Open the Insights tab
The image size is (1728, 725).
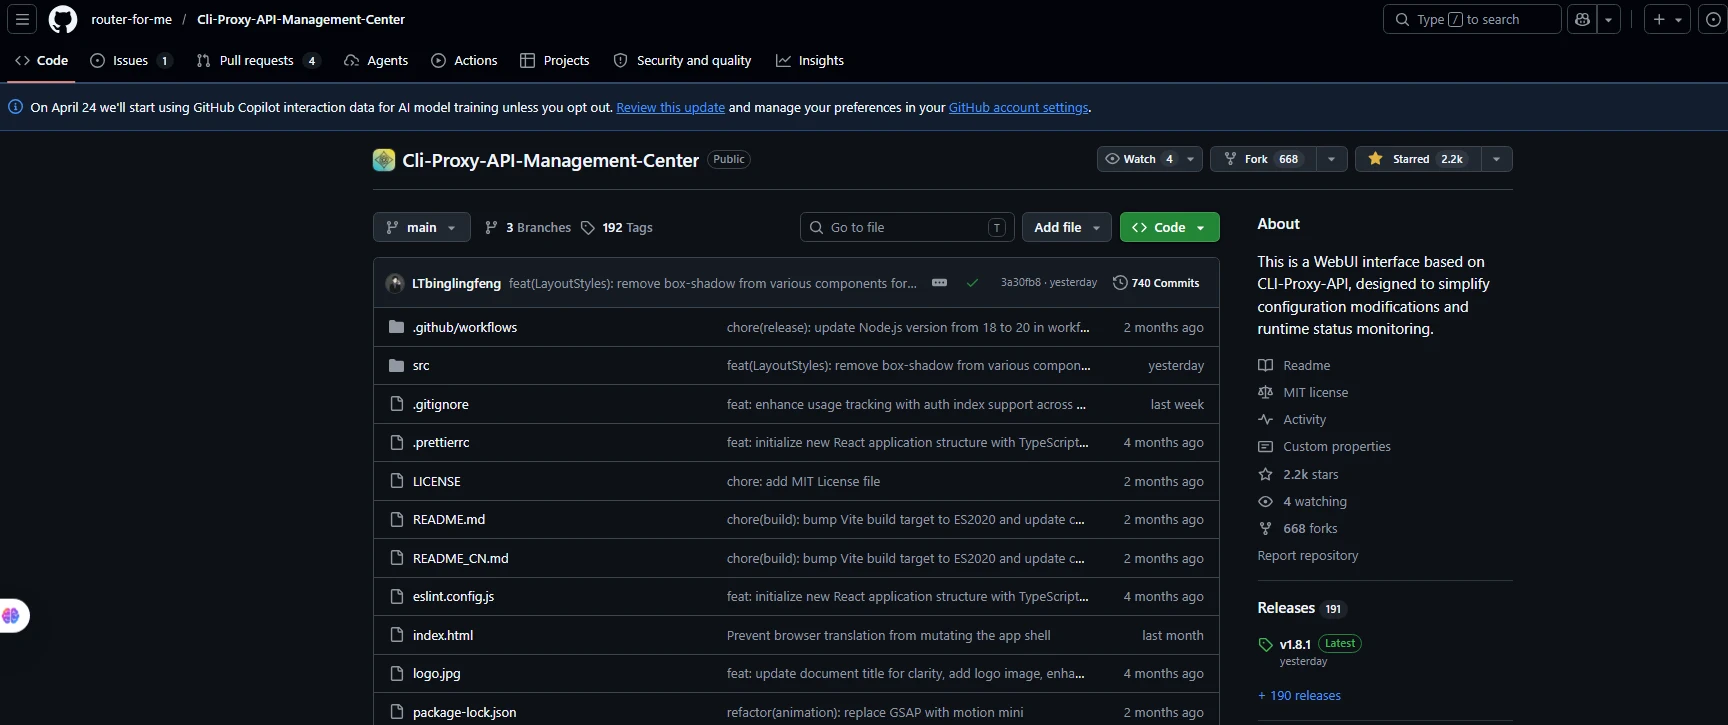810,60
